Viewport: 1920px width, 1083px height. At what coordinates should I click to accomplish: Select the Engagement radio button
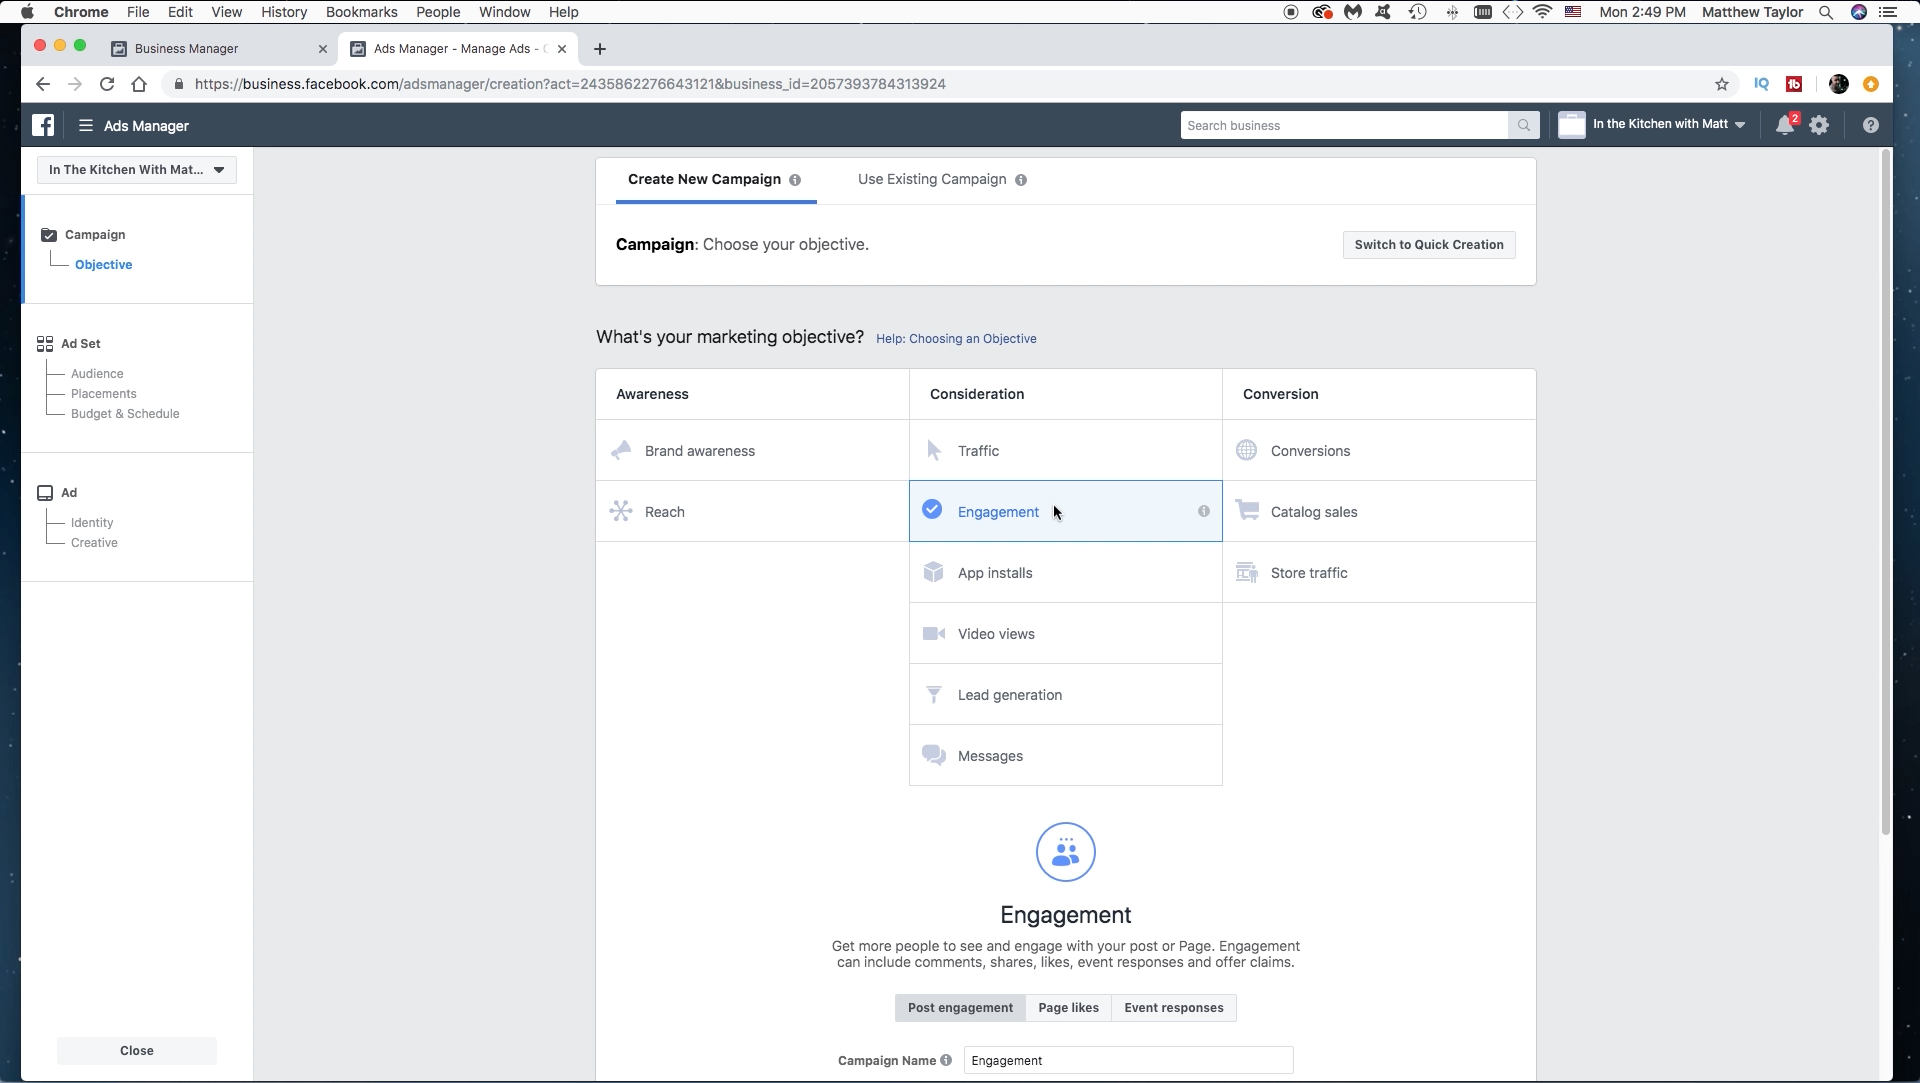coord(932,511)
